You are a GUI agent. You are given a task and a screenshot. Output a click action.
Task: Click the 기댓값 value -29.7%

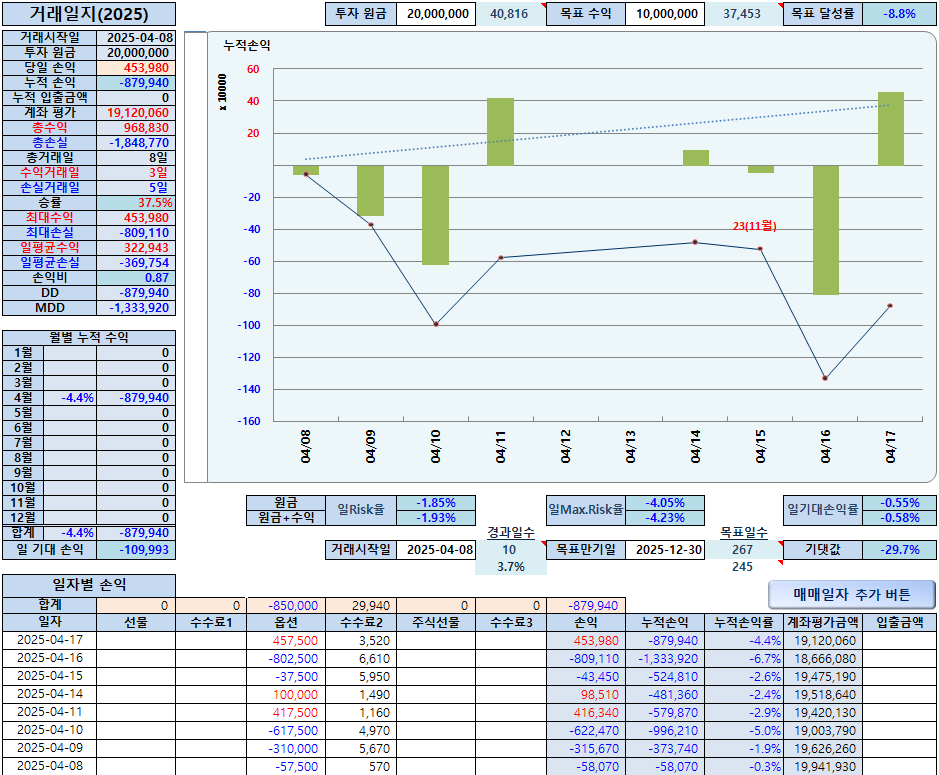899,550
